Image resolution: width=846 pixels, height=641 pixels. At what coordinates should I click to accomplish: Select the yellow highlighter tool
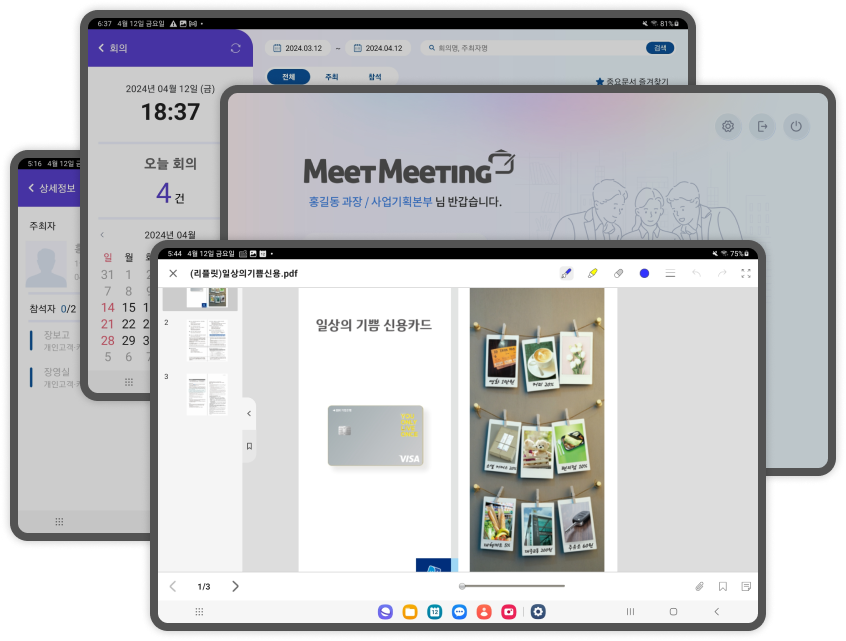[x=592, y=274]
